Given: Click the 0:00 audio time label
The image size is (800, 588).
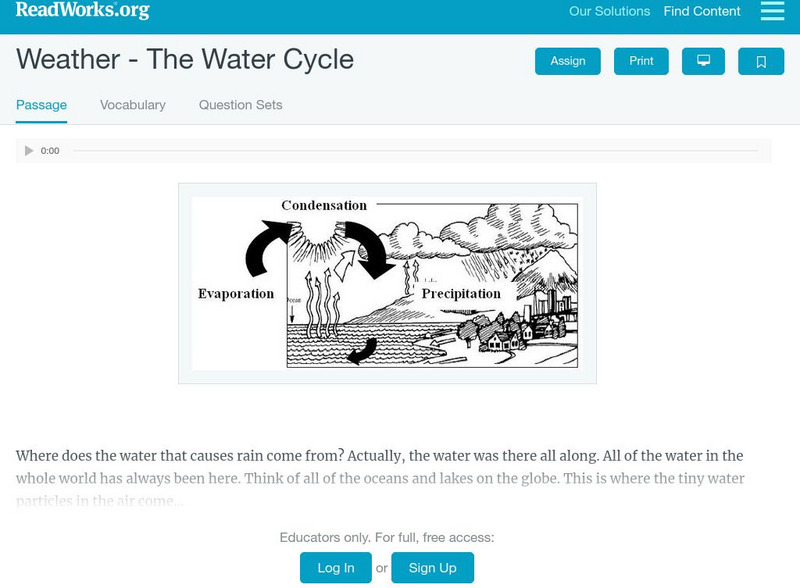Looking at the screenshot, I should [50, 151].
